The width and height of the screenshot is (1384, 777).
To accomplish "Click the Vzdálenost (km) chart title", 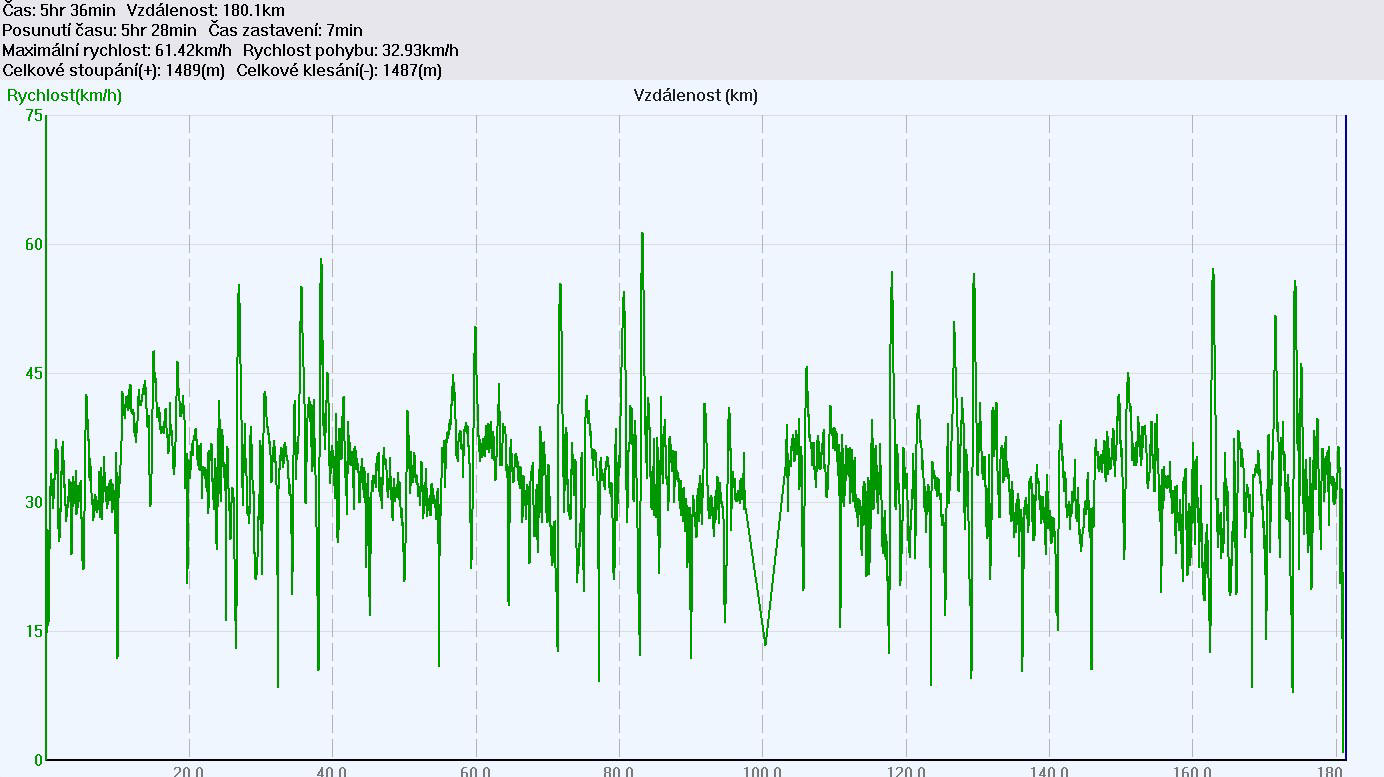I will click(x=695, y=96).
